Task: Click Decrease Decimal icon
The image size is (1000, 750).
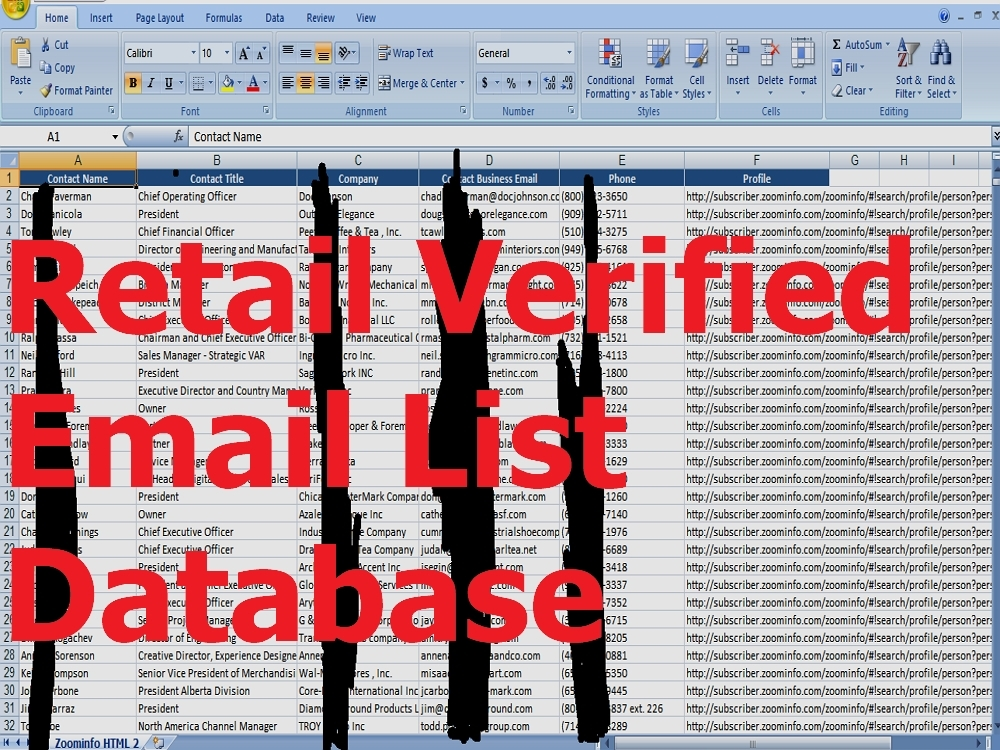Action: click(x=567, y=83)
